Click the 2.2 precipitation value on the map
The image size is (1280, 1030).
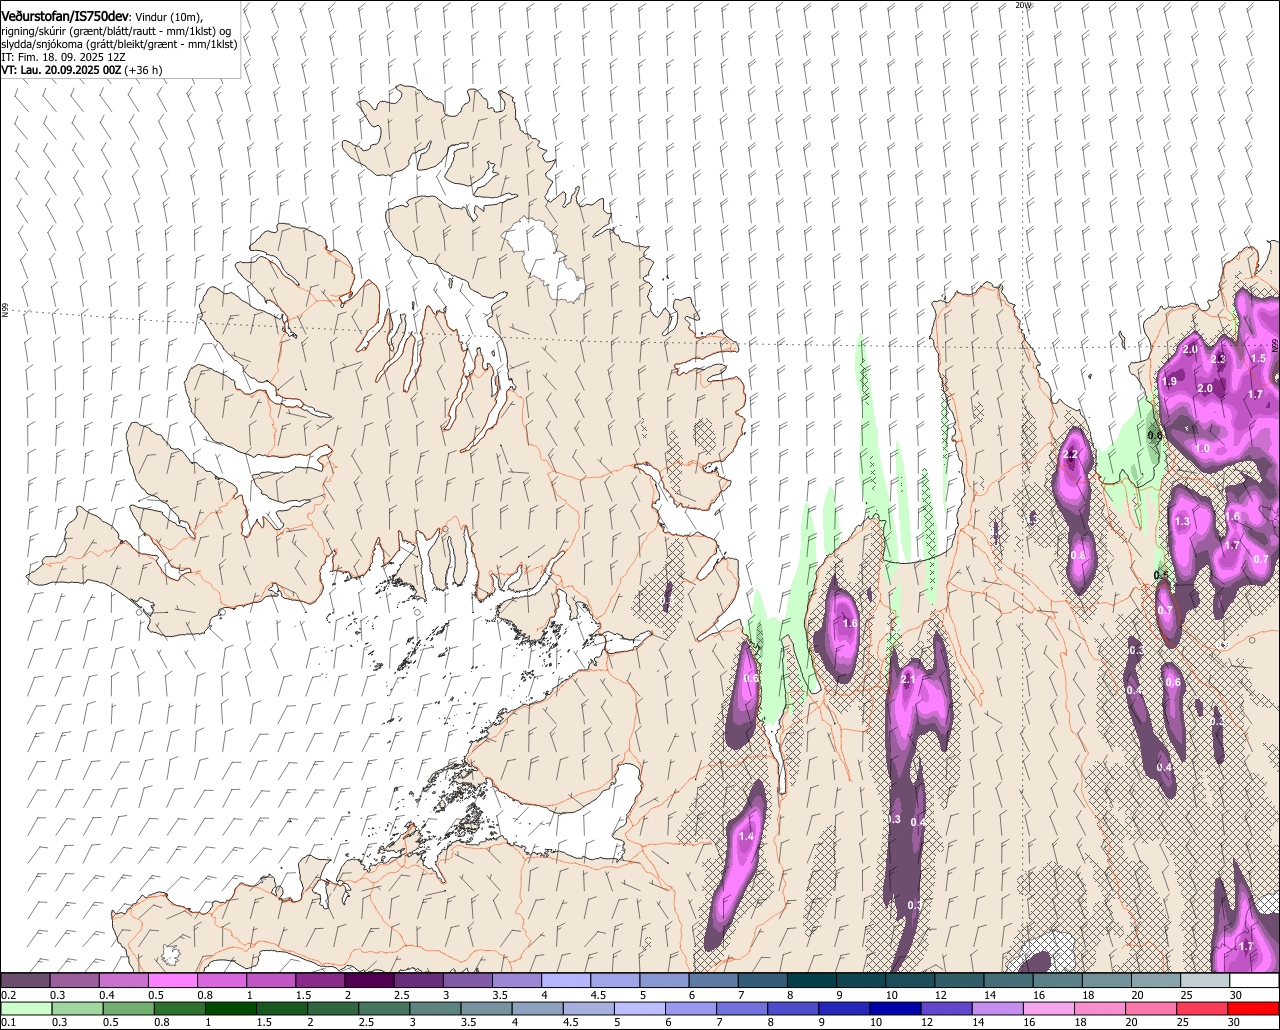(1071, 454)
